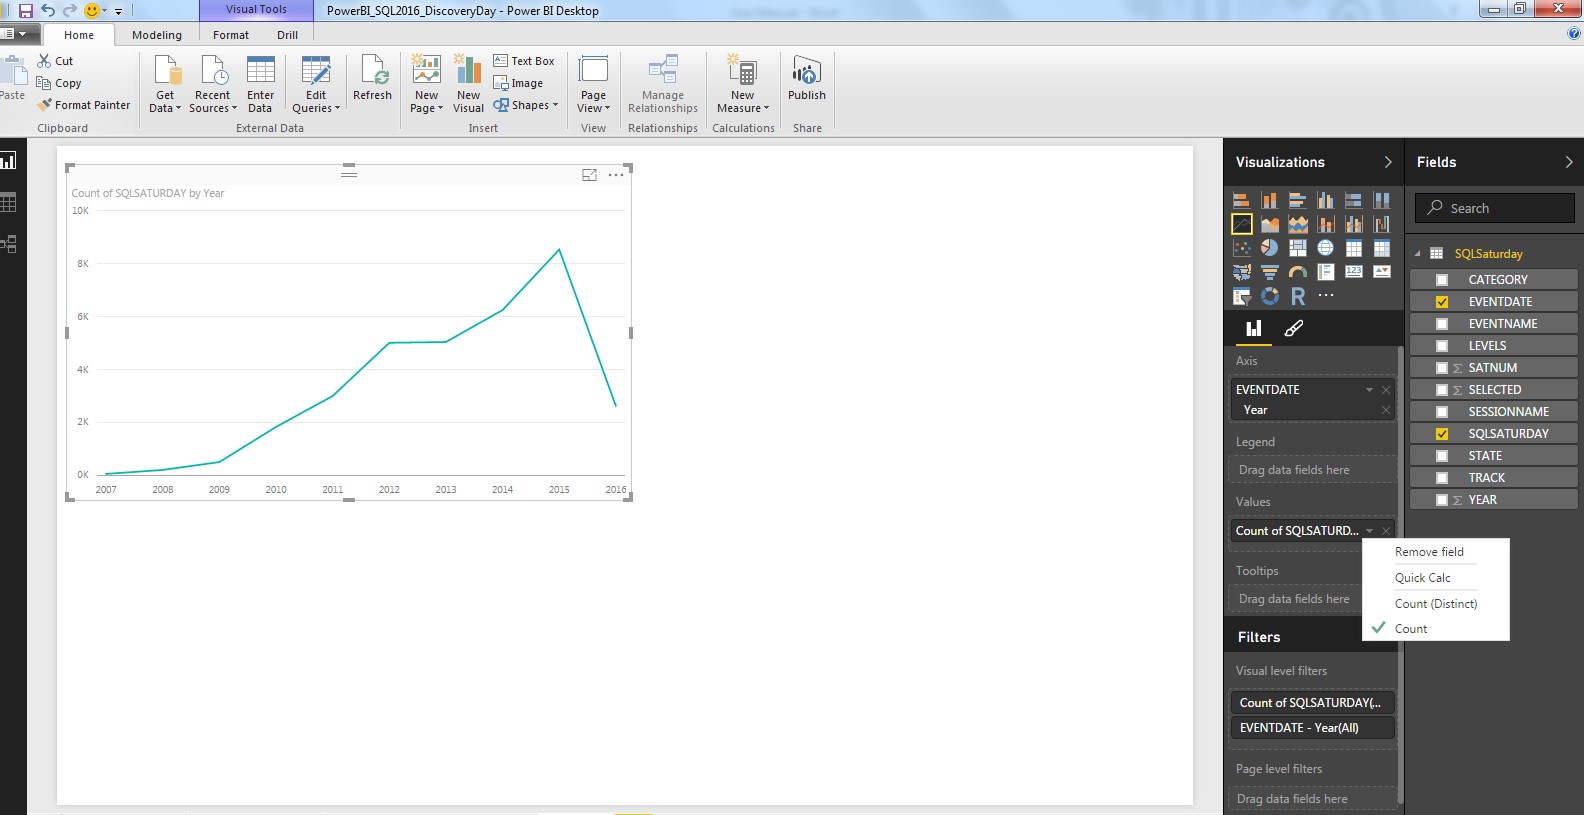Collapse the Fields pane chevron
Viewport: 1584px width, 815px height.
(x=1568, y=162)
